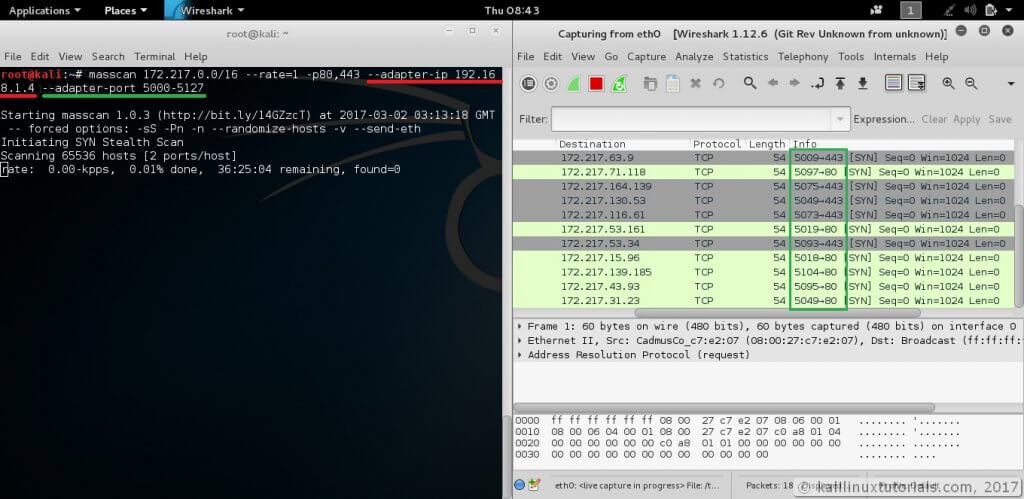This screenshot has height=499, width=1024.
Task: Open the Terminal menu in terminal window
Action: (x=154, y=57)
